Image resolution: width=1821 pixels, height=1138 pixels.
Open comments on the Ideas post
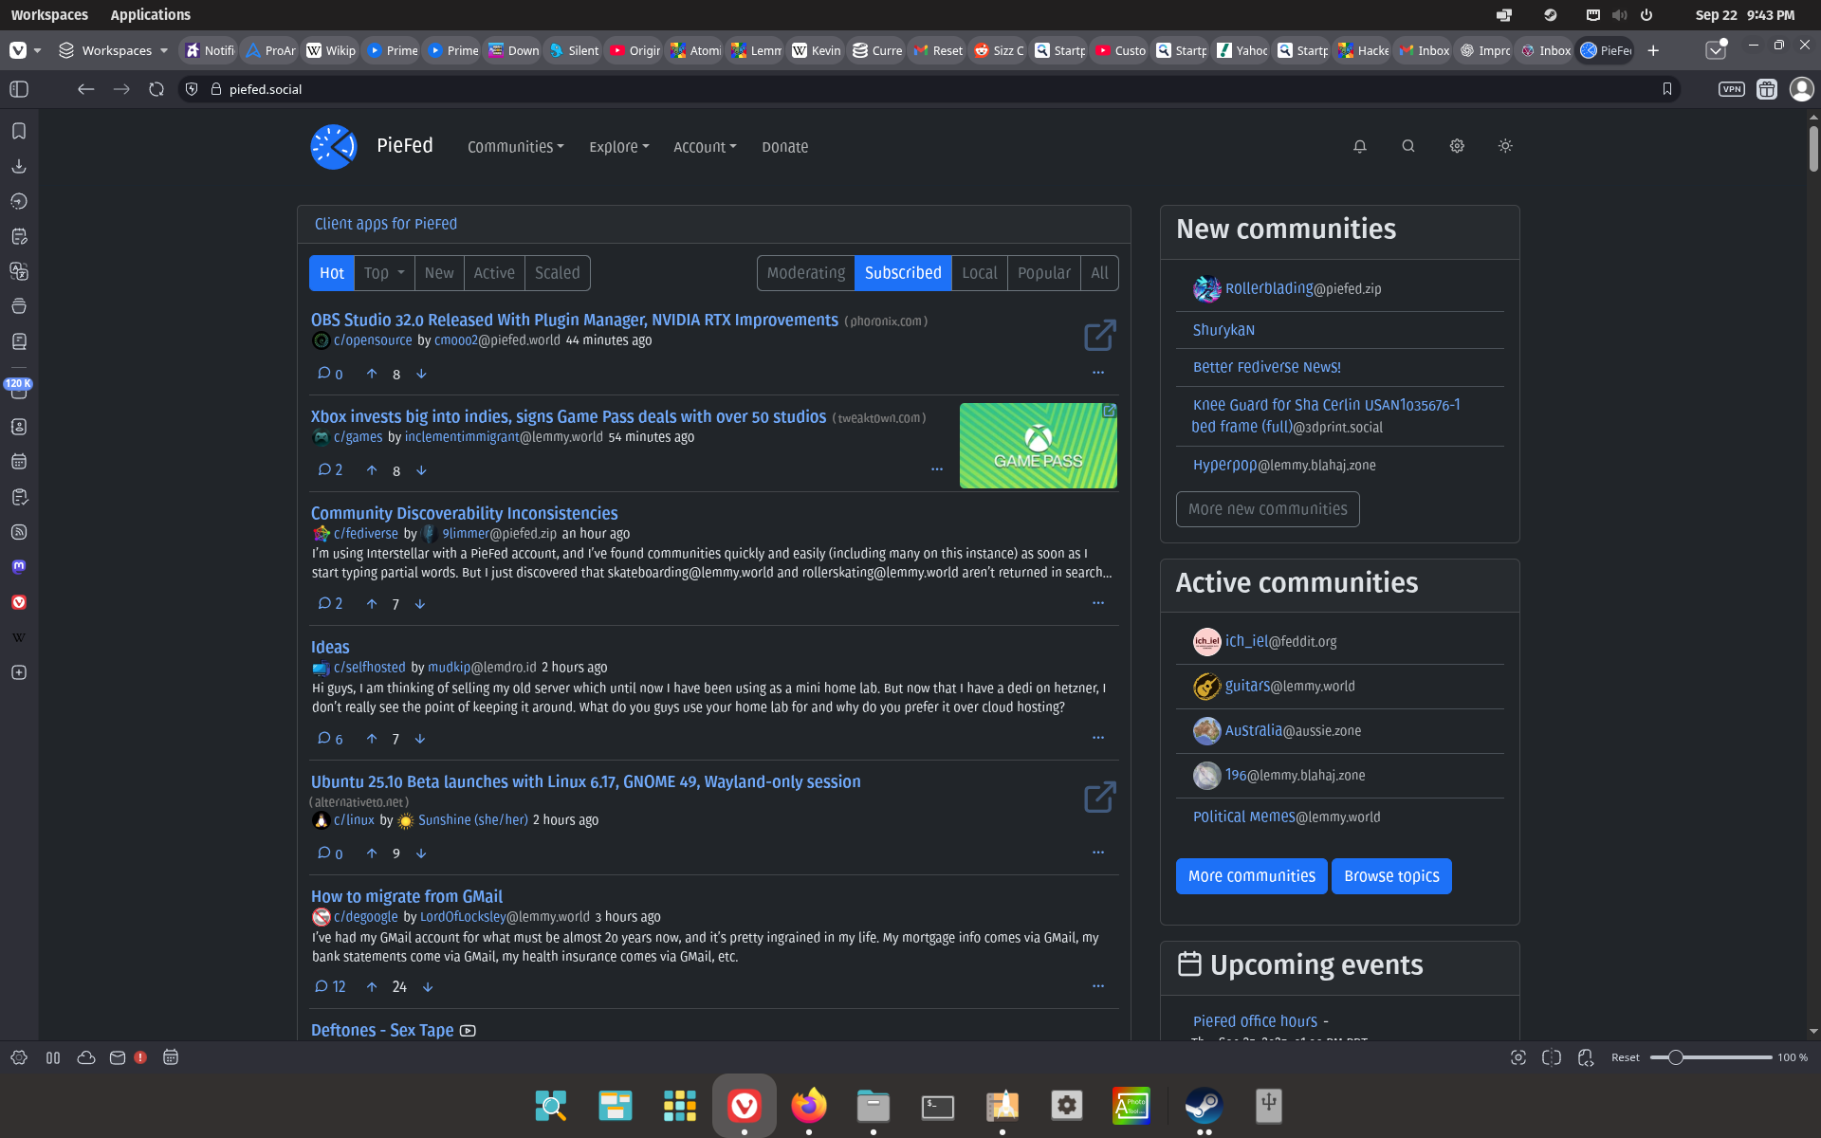(x=329, y=739)
